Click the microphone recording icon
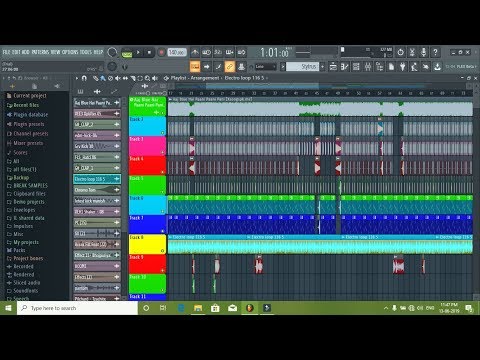Image resolution: width=480 pixels, height=360 pixels. pos(423,52)
